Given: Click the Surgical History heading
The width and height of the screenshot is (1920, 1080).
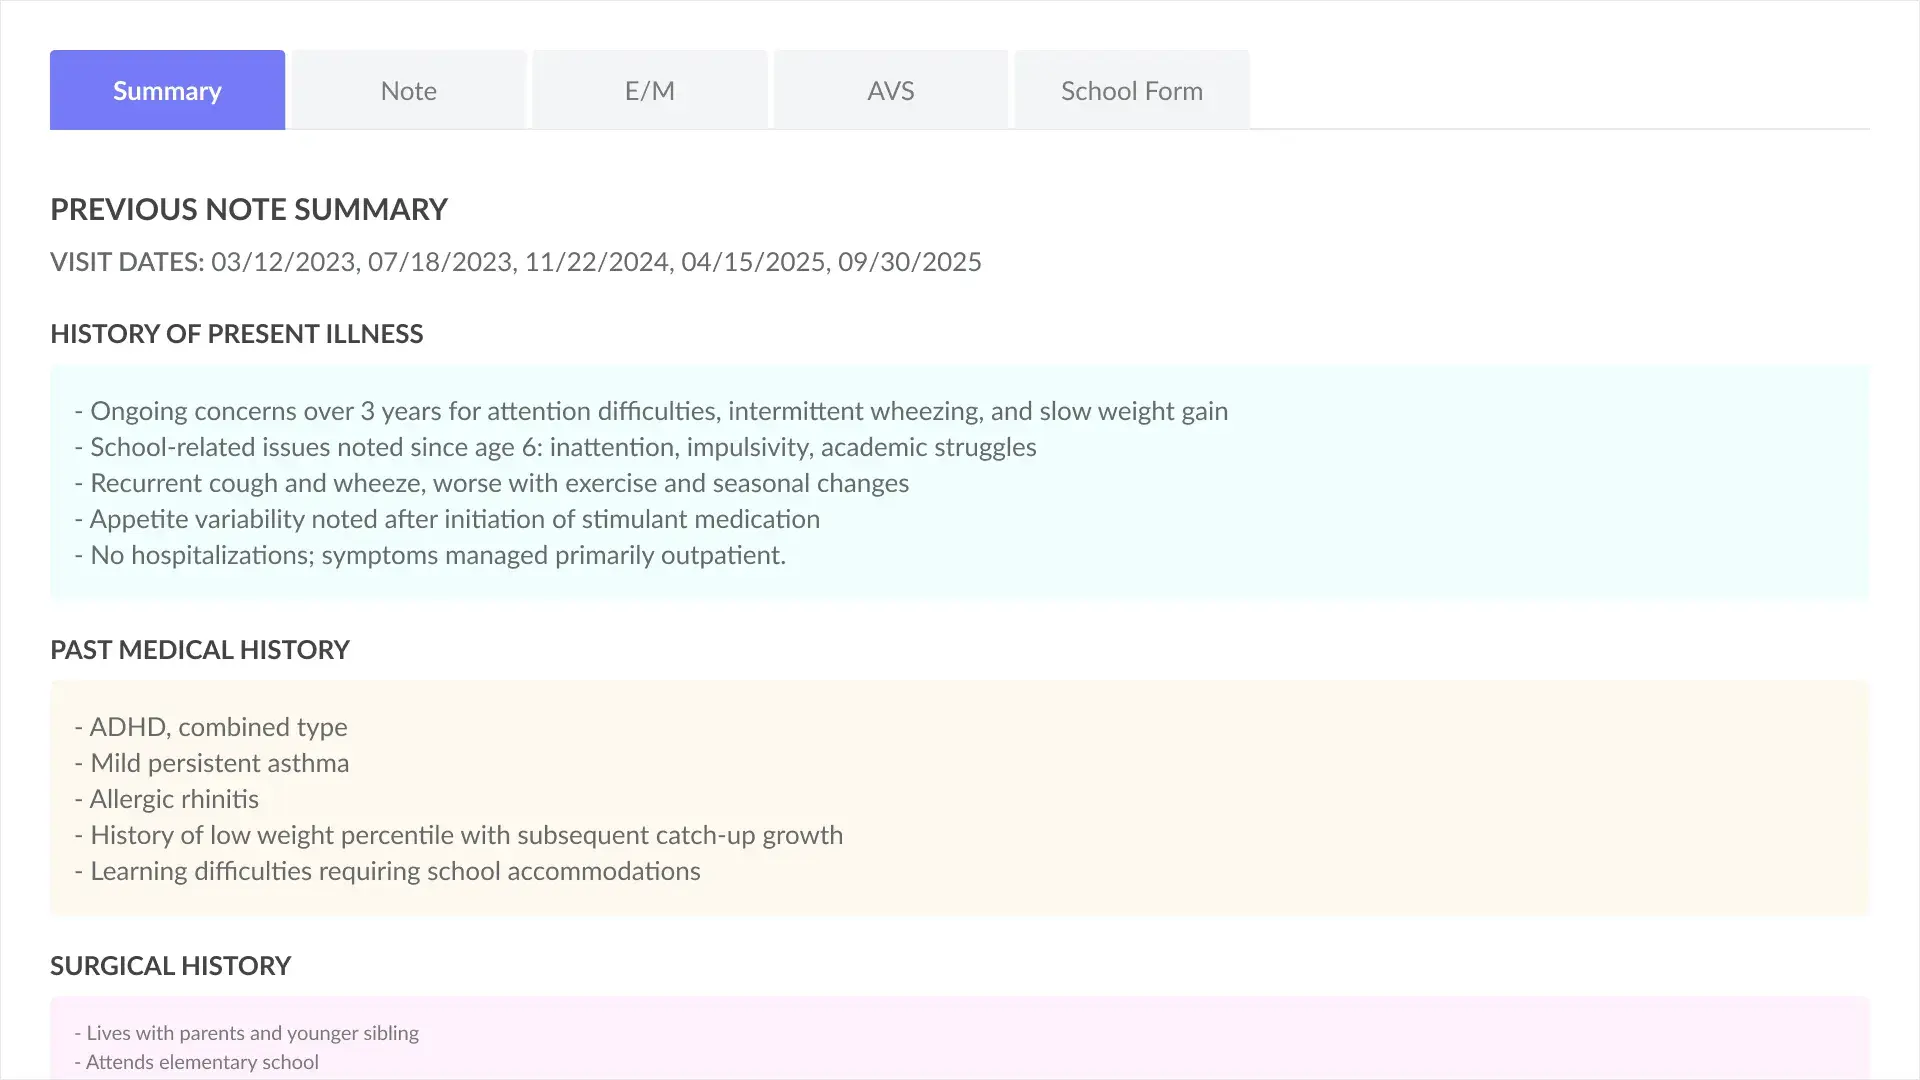Looking at the screenshot, I should click(170, 966).
